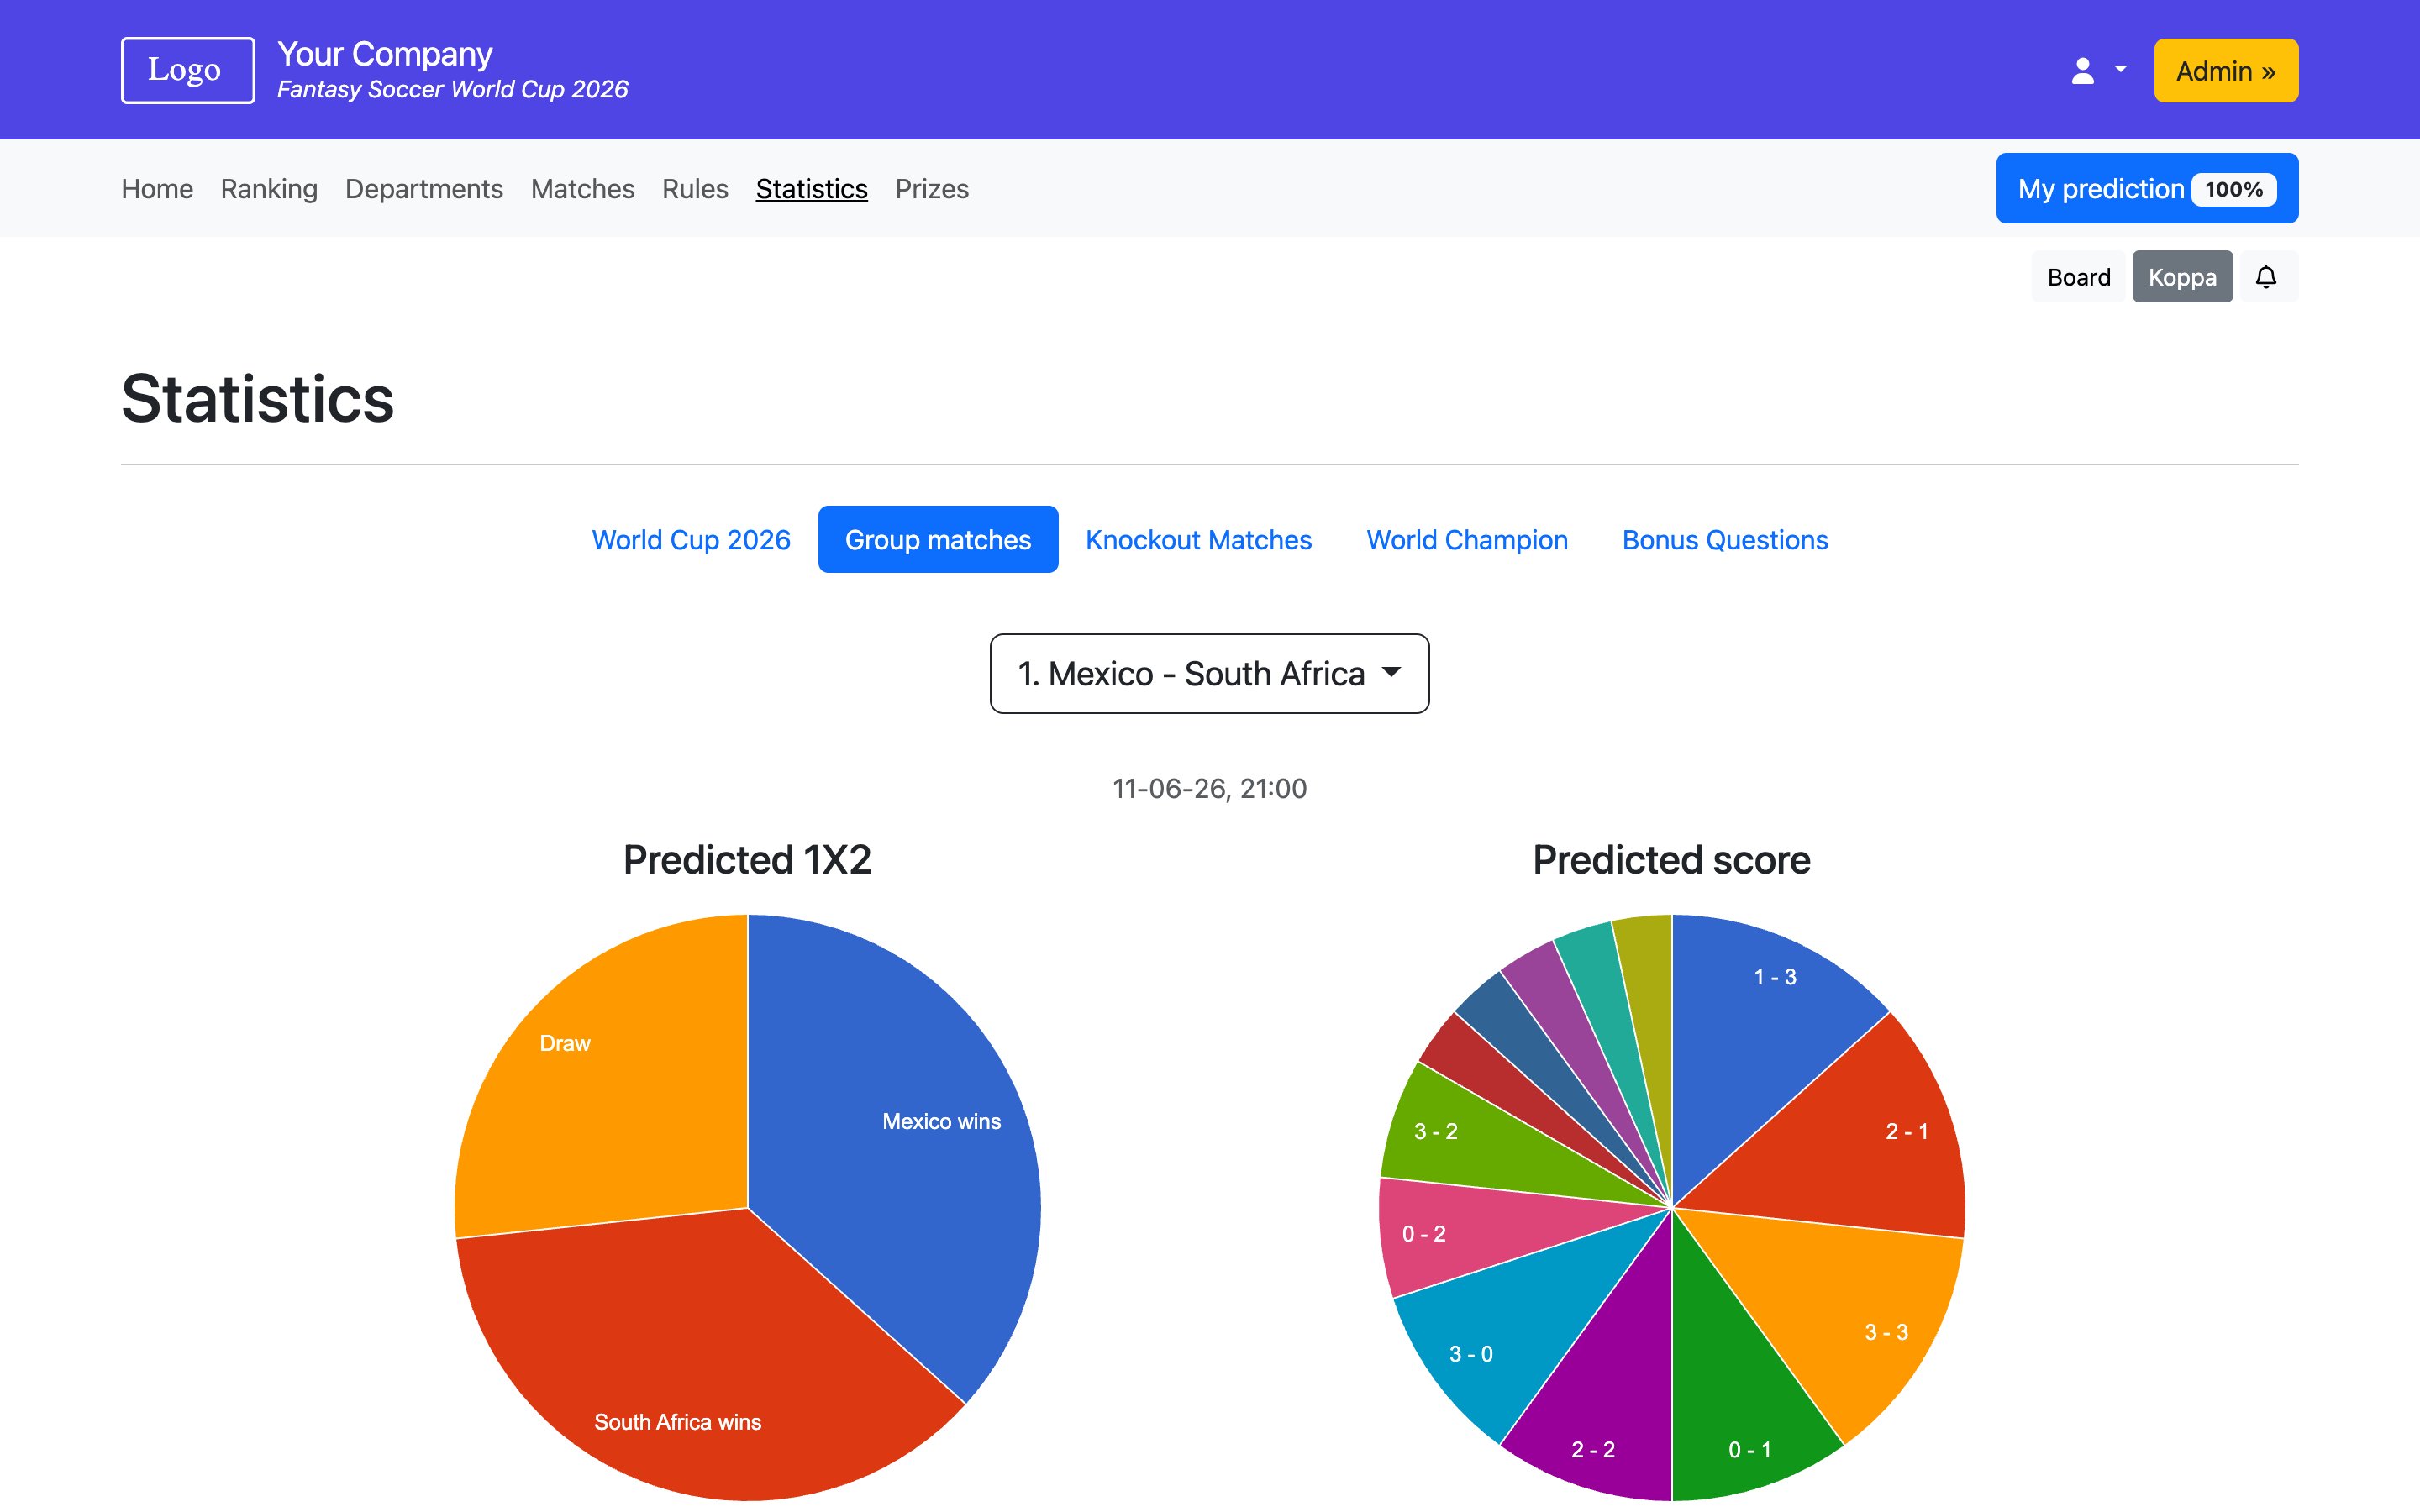The image size is (2420, 1512).
Task: Go to Home page
Action: click(x=157, y=189)
